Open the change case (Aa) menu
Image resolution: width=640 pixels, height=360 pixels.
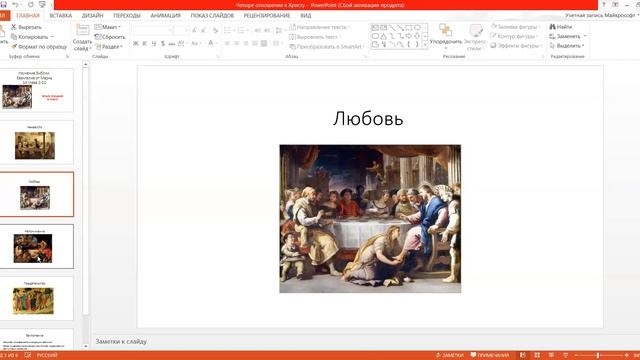click(195, 43)
